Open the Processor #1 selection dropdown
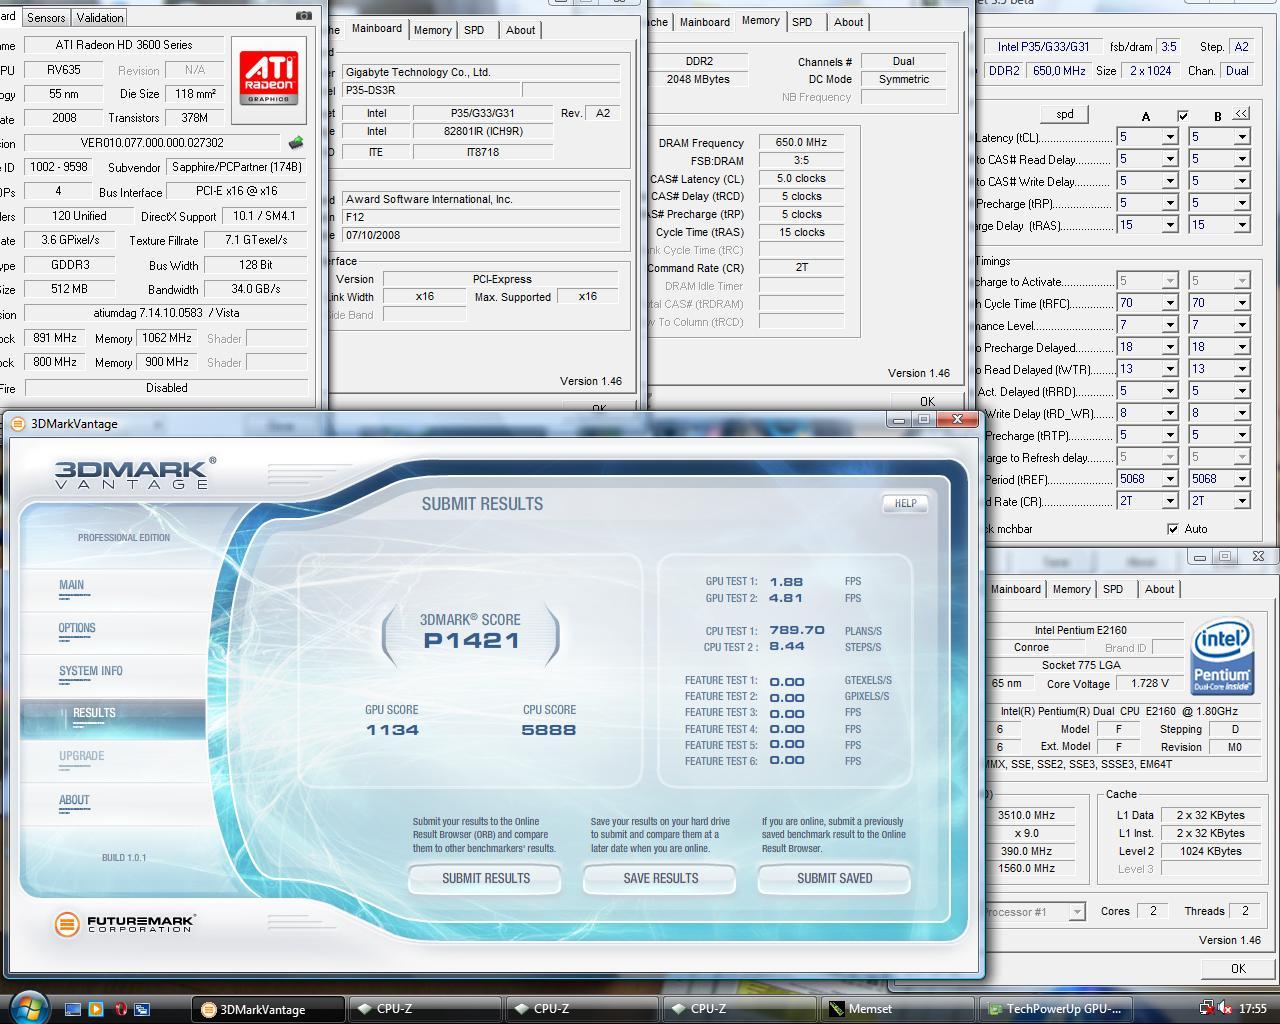 pyautogui.click(x=1076, y=912)
